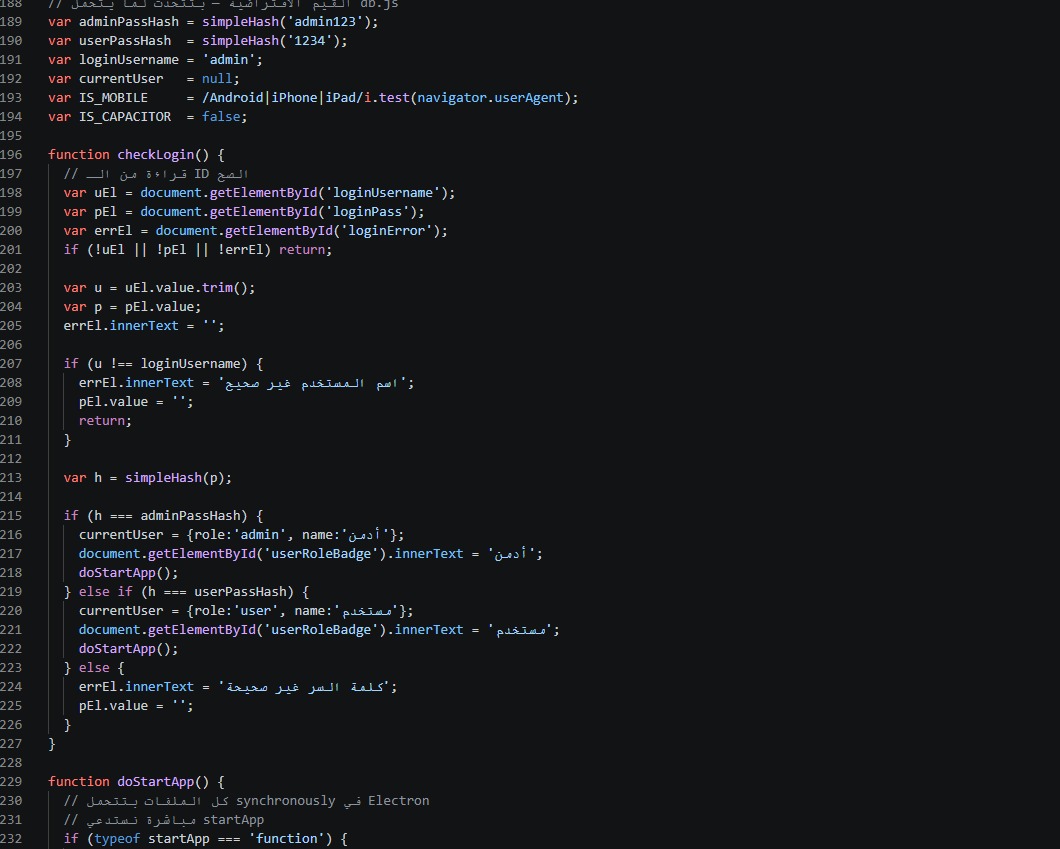Click the IS_CAPACITOR variable name

coord(124,116)
